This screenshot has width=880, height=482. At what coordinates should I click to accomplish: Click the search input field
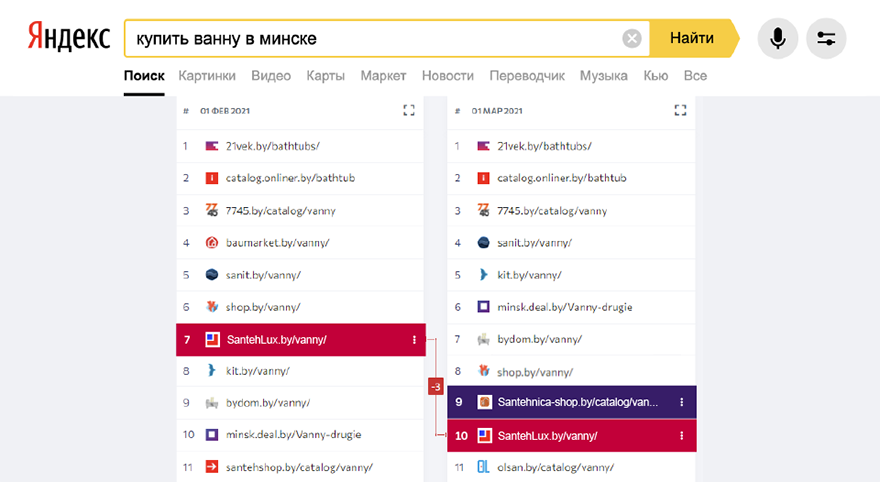point(370,39)
